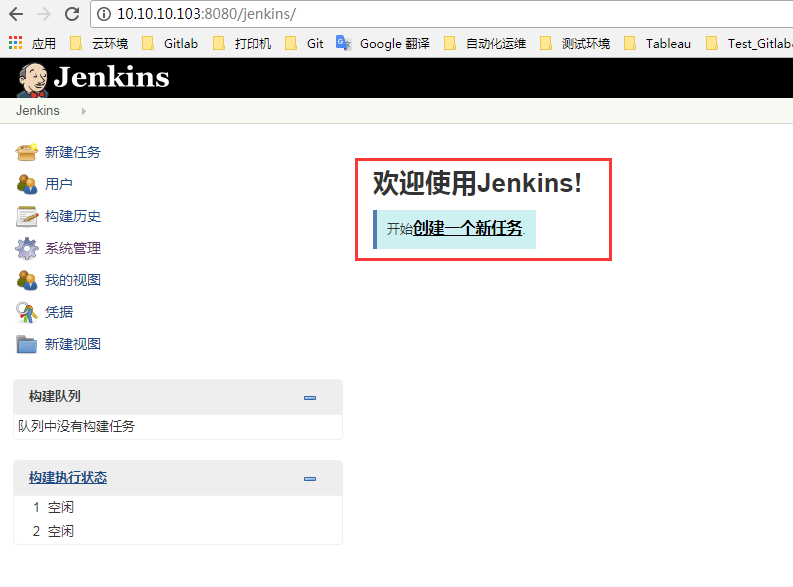This screenshot has height=587, width=793.
Task: Open the 新建任务 link
Action: tap(72, 152)
